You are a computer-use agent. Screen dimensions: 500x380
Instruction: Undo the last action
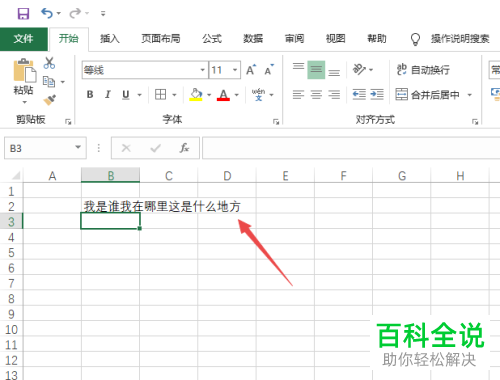pyautogui.click(x=47, y=13)
